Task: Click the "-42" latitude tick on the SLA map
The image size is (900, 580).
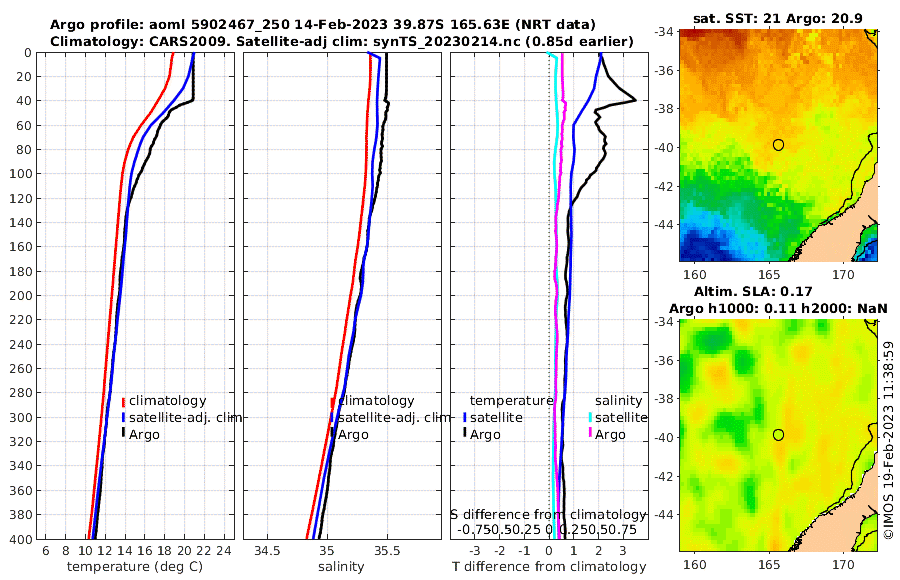Action: (665, 476)
